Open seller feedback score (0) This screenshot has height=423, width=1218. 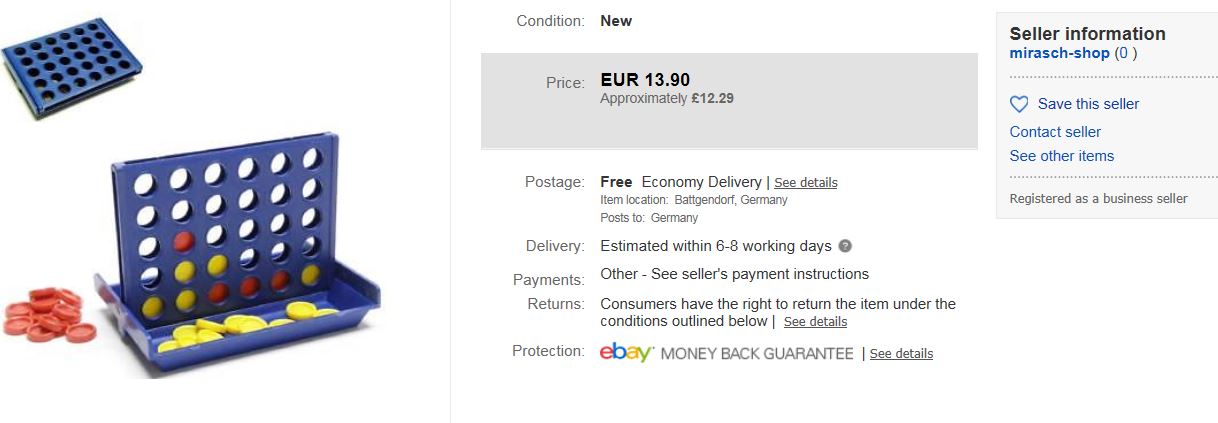coord(1126,53)
